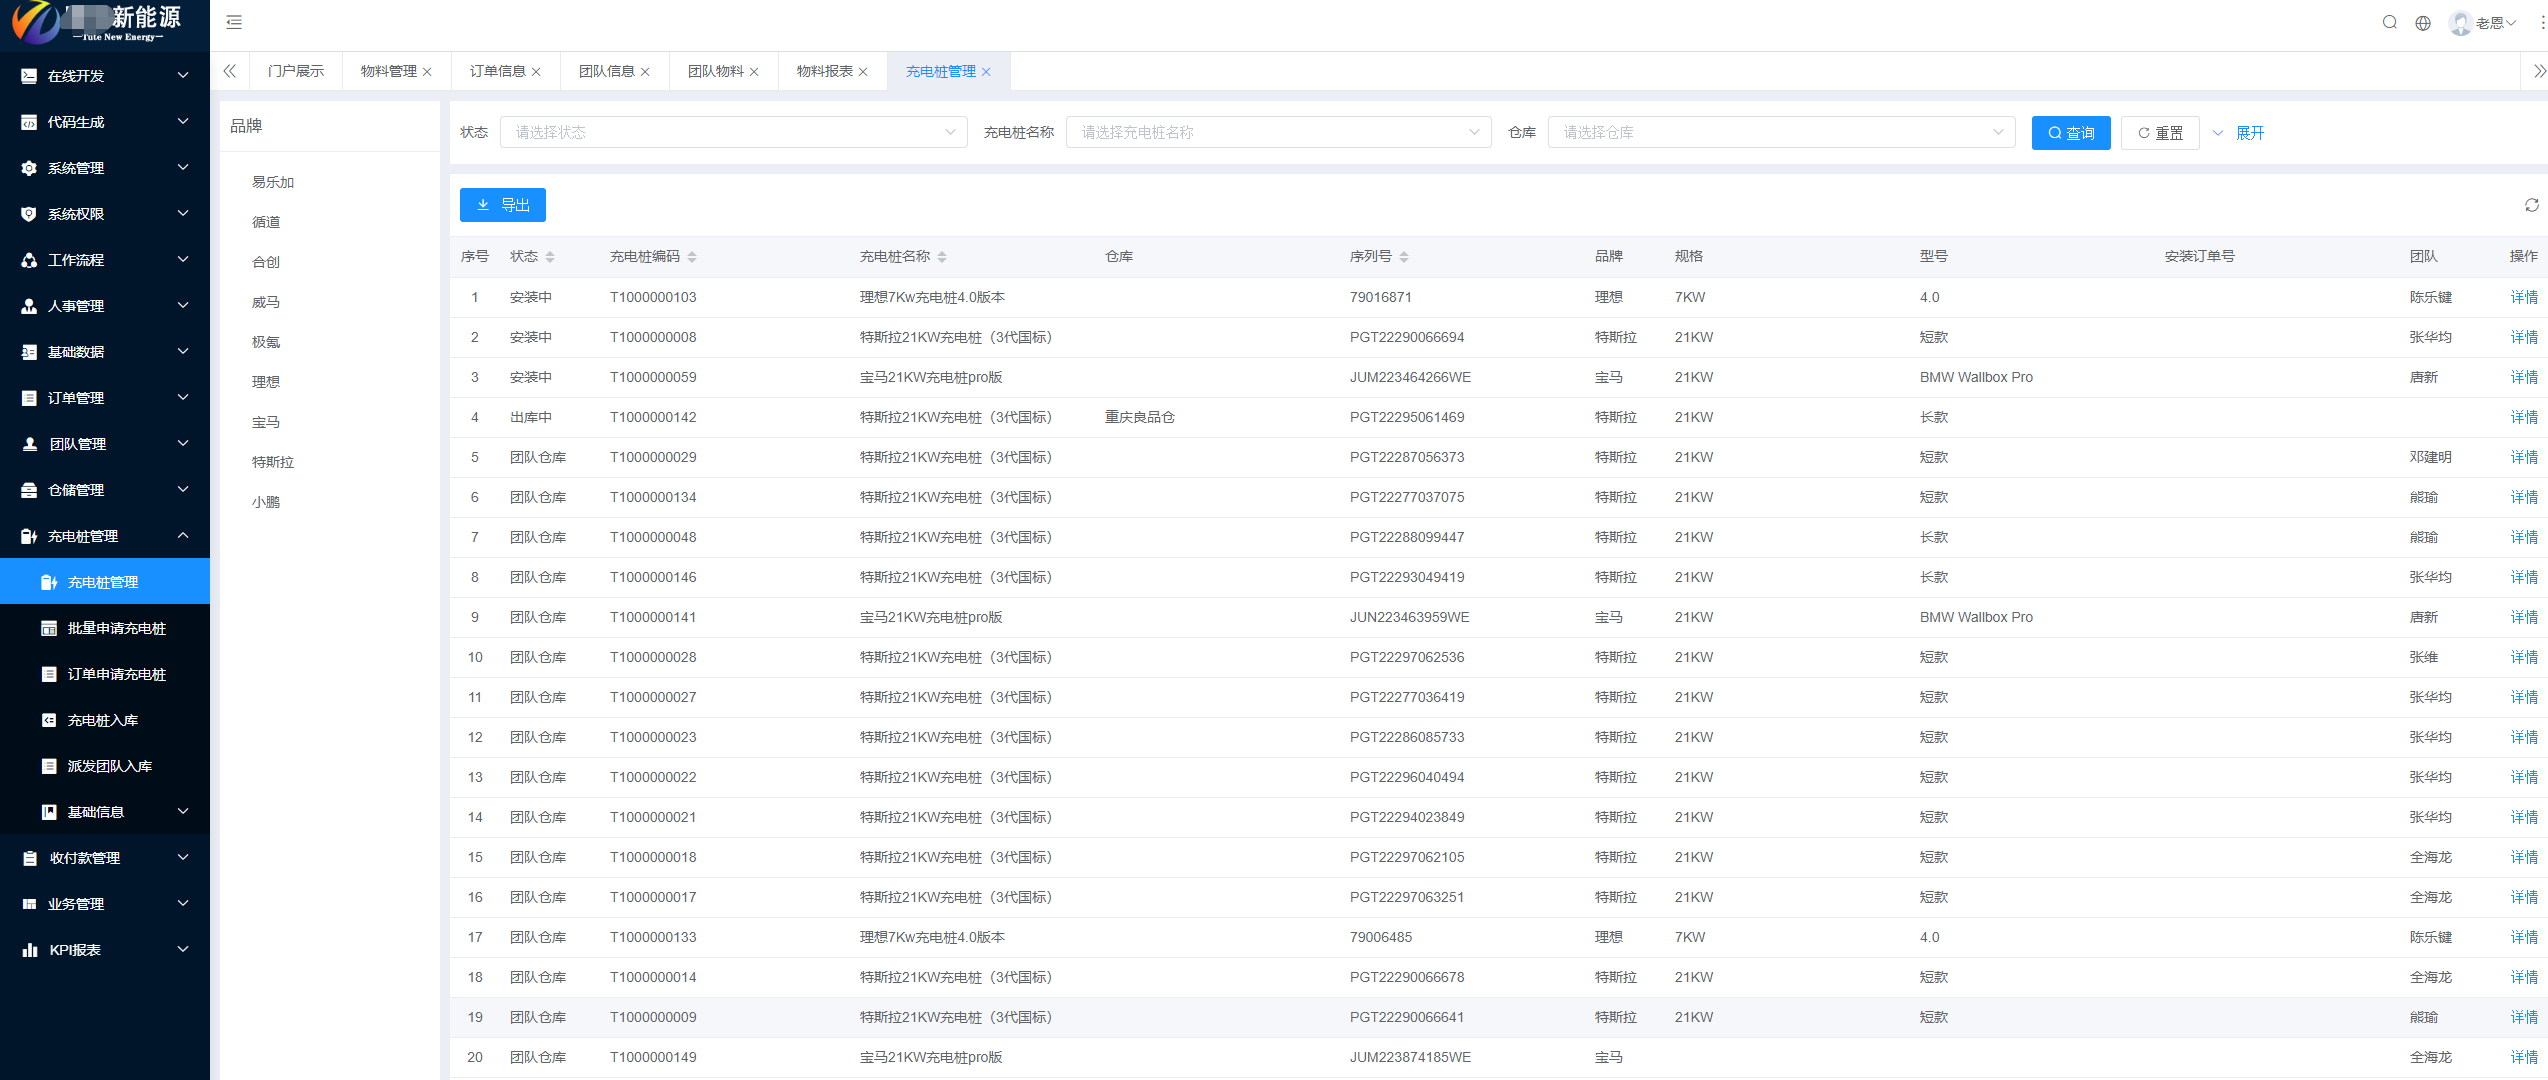
Task: Expand 订单管理 sidebar menu
Action: [105, 398]
